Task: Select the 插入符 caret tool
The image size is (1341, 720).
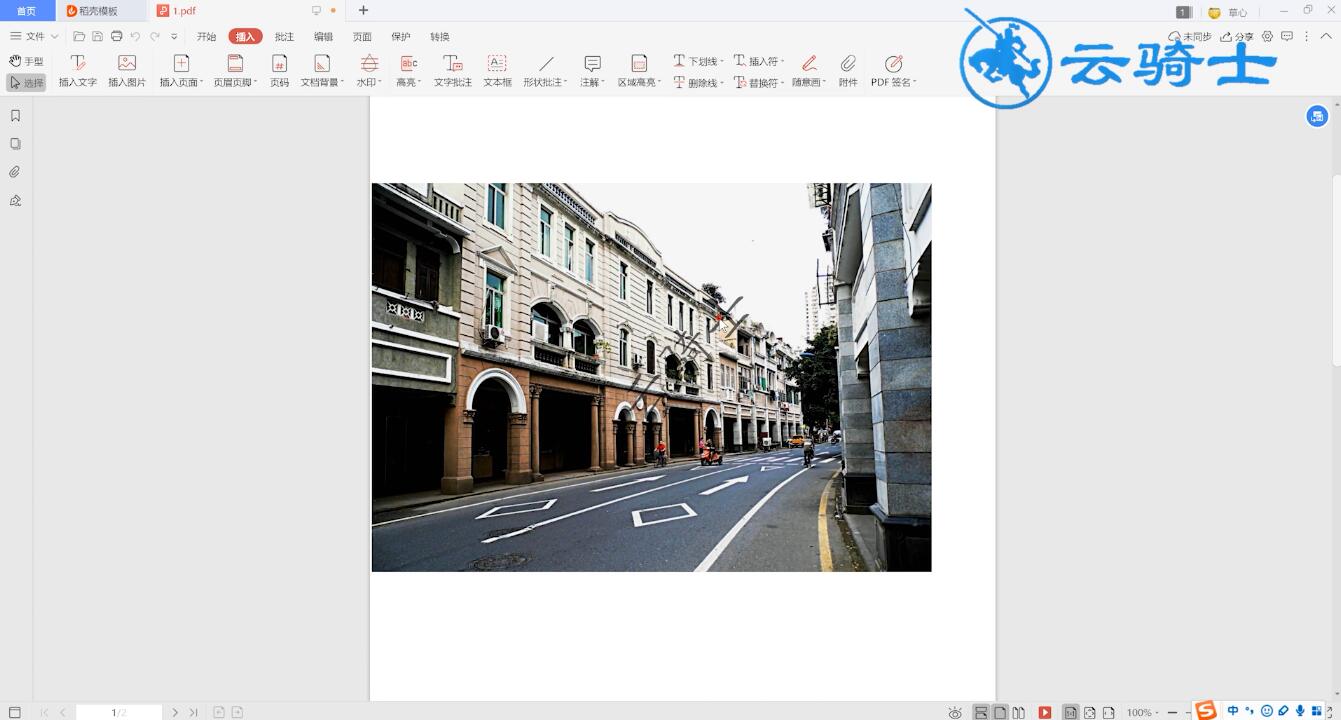Action: pos(758,62)
